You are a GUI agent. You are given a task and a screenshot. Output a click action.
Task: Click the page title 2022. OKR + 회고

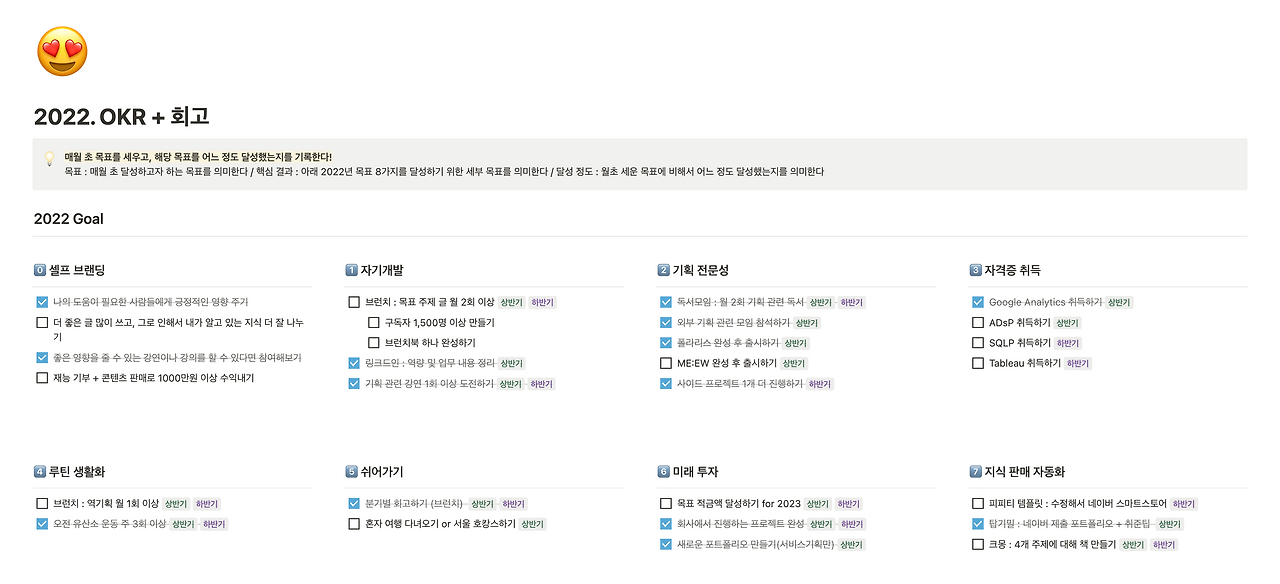point(122,116)
